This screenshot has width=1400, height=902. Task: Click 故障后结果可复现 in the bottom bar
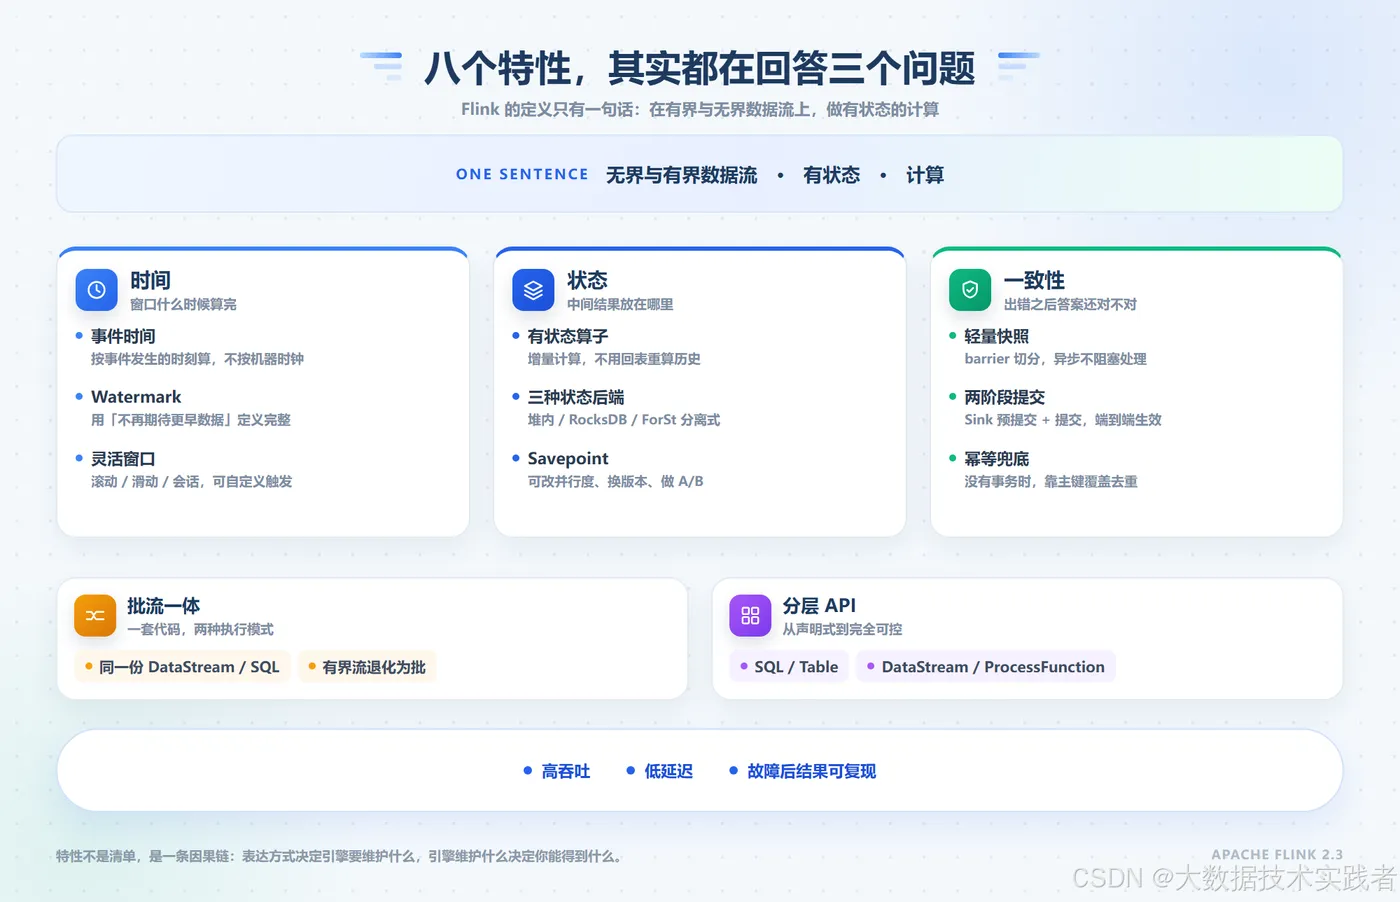pyautogui.click(x=812, y=771)
